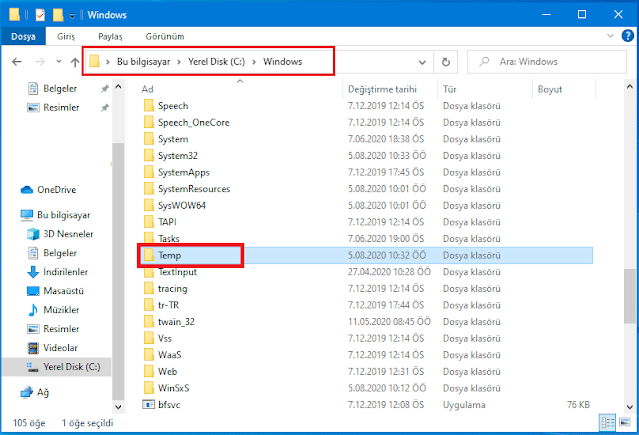Select the SystemApps folder

(x=183, y=172)
